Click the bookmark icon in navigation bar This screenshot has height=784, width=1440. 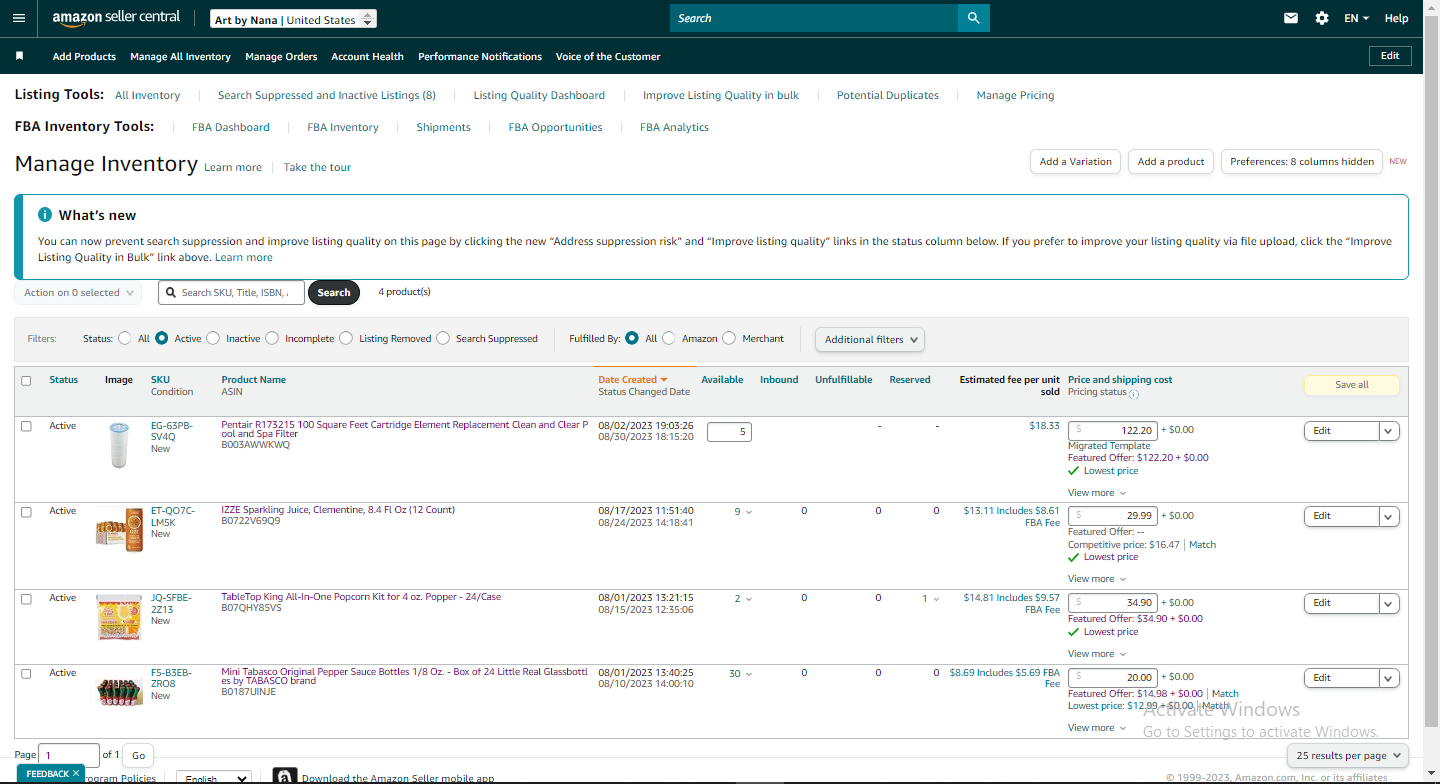coord(19,56)
